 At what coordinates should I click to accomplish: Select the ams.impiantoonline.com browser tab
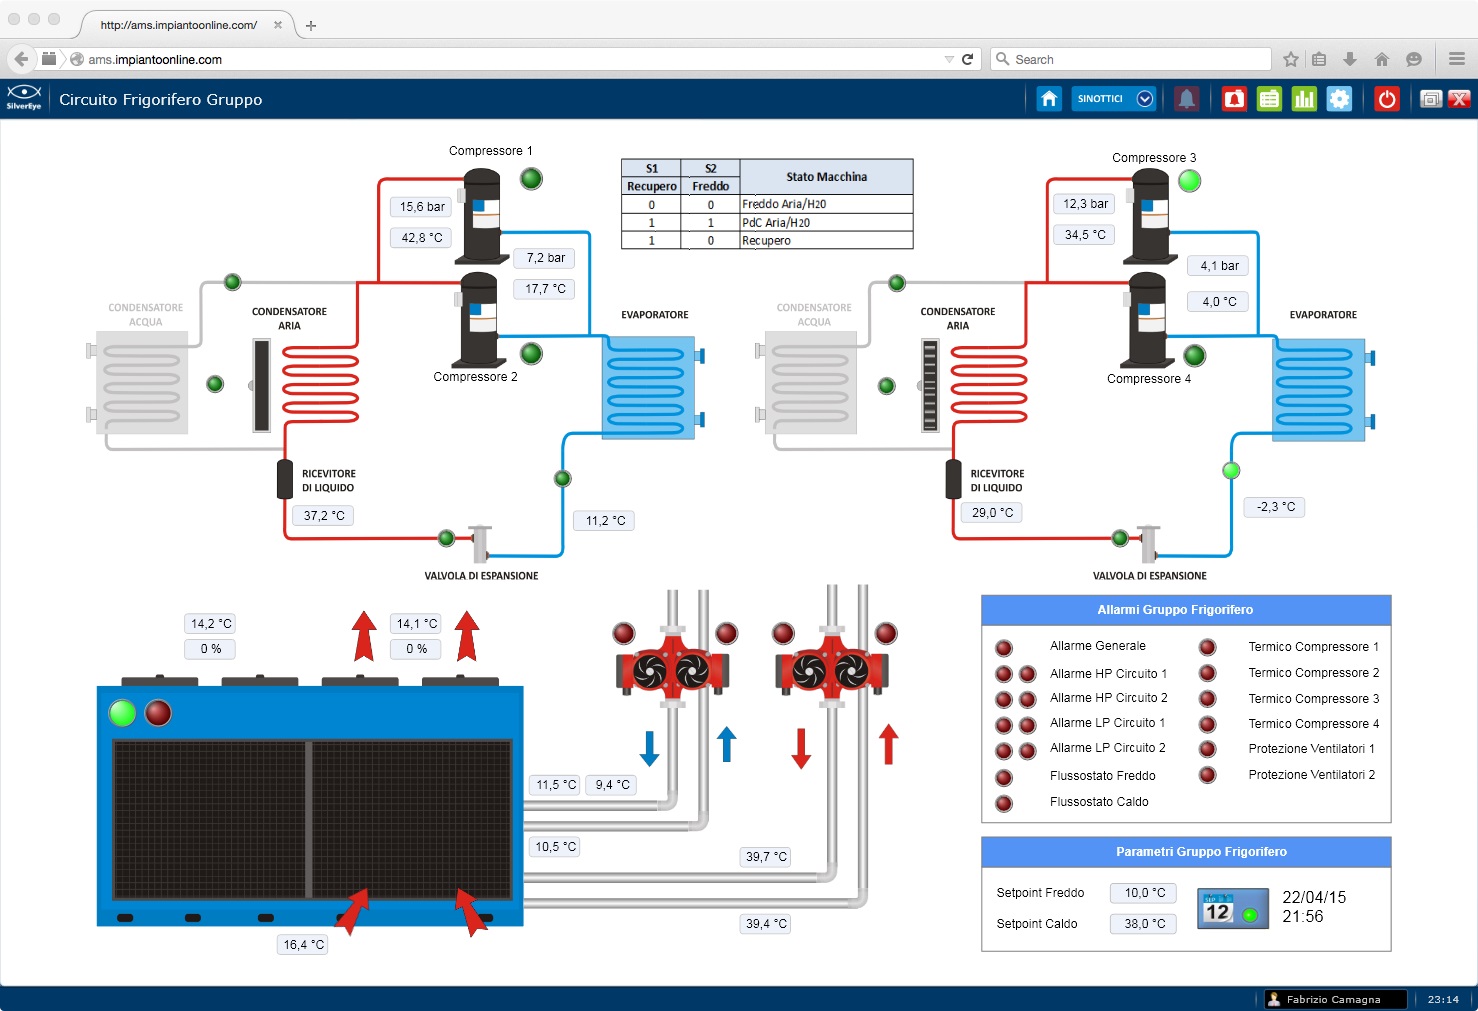(180, 25)
